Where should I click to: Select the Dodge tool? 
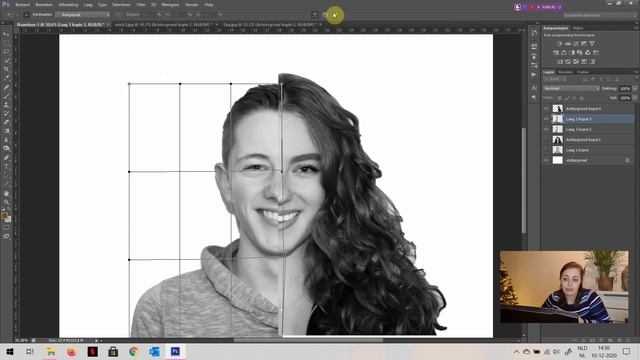[6, 149]
